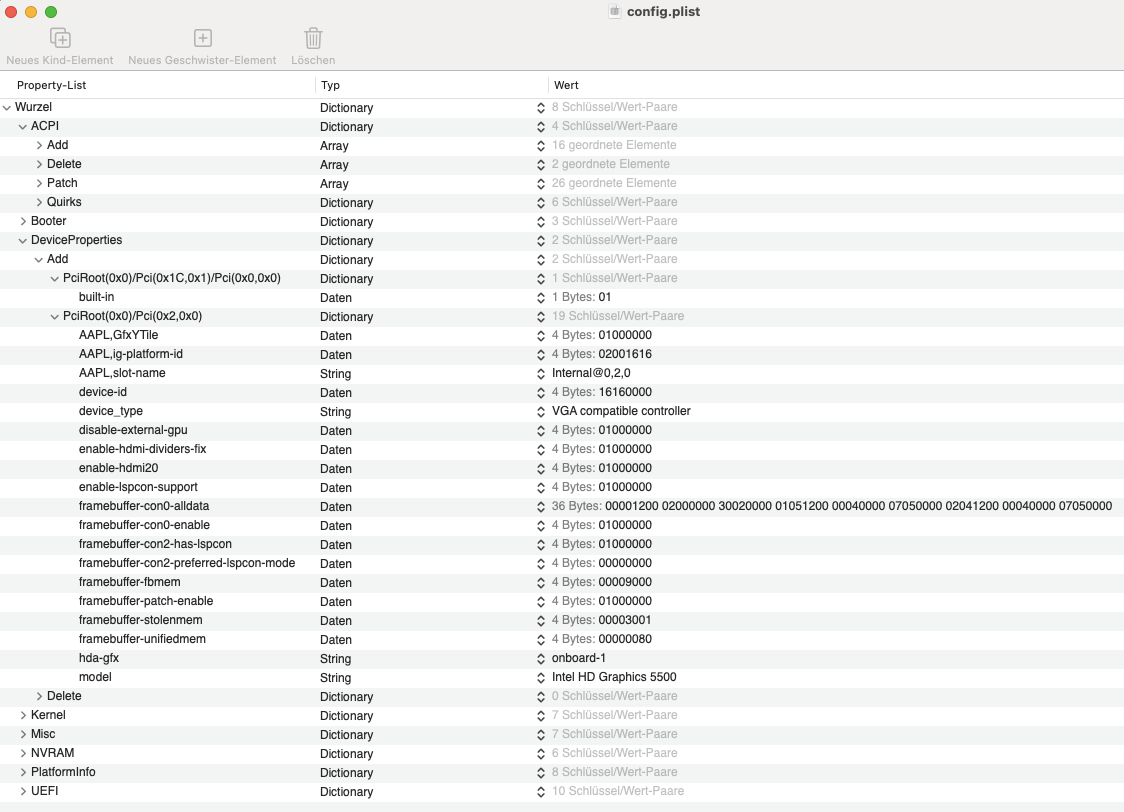Select the framebuffer-con2-preferred-lspcon-mode key
This screenshot has width=1124, height=812.
coord(187,563)
